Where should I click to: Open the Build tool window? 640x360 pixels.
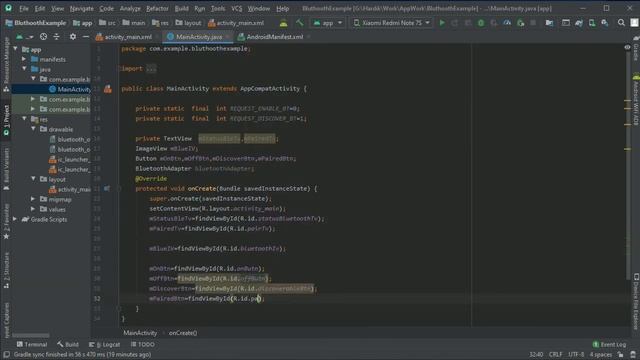coord(68,344)
